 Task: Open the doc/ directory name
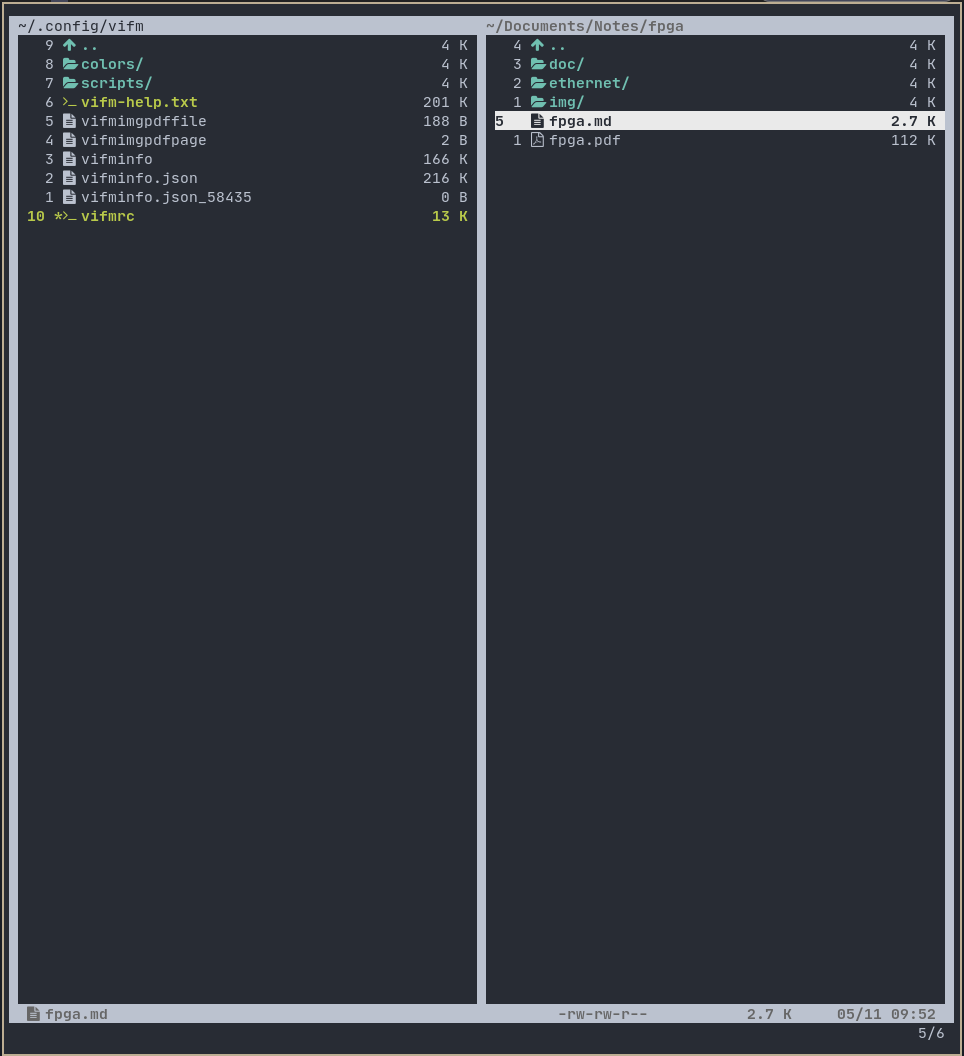coord(567,64)
